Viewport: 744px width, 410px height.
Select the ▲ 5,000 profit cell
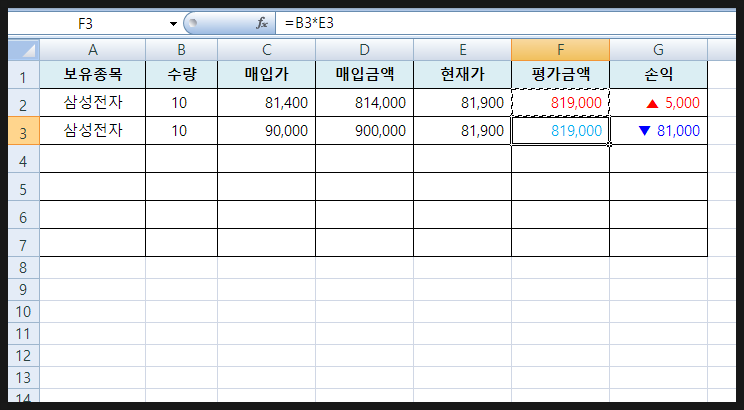coord(659,103)
